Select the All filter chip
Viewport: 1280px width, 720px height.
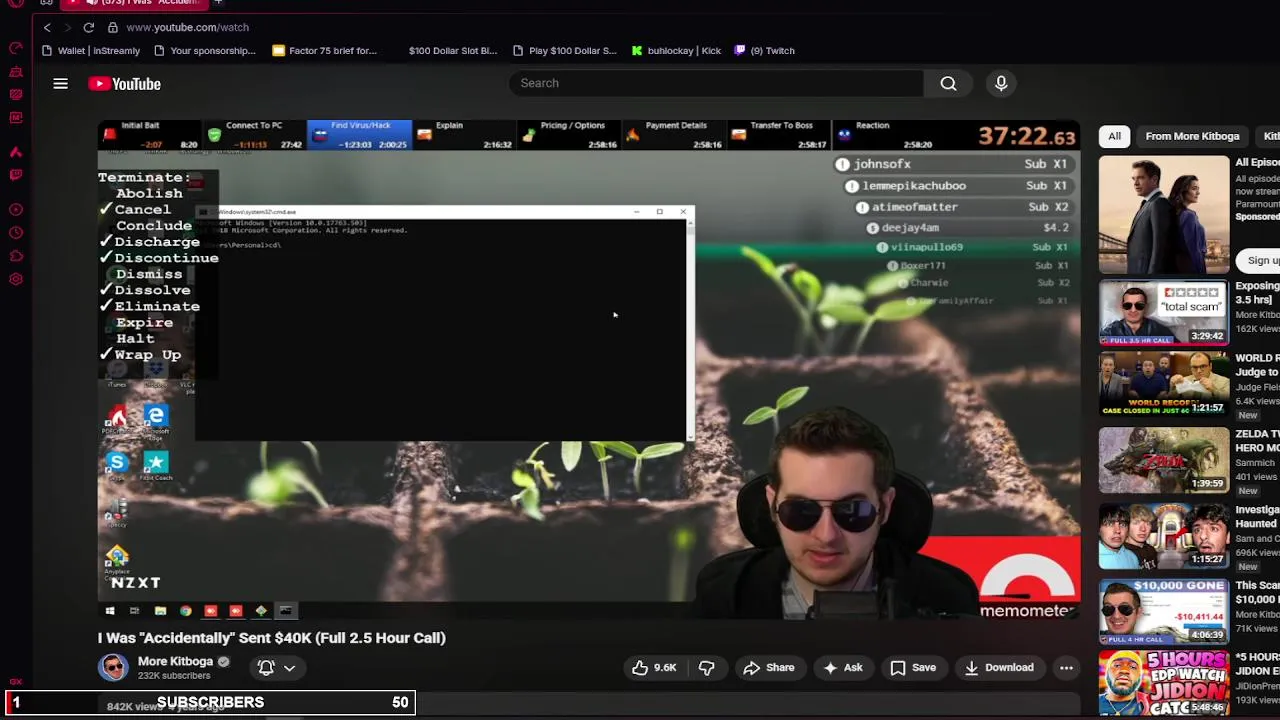tap(1114, 136)
